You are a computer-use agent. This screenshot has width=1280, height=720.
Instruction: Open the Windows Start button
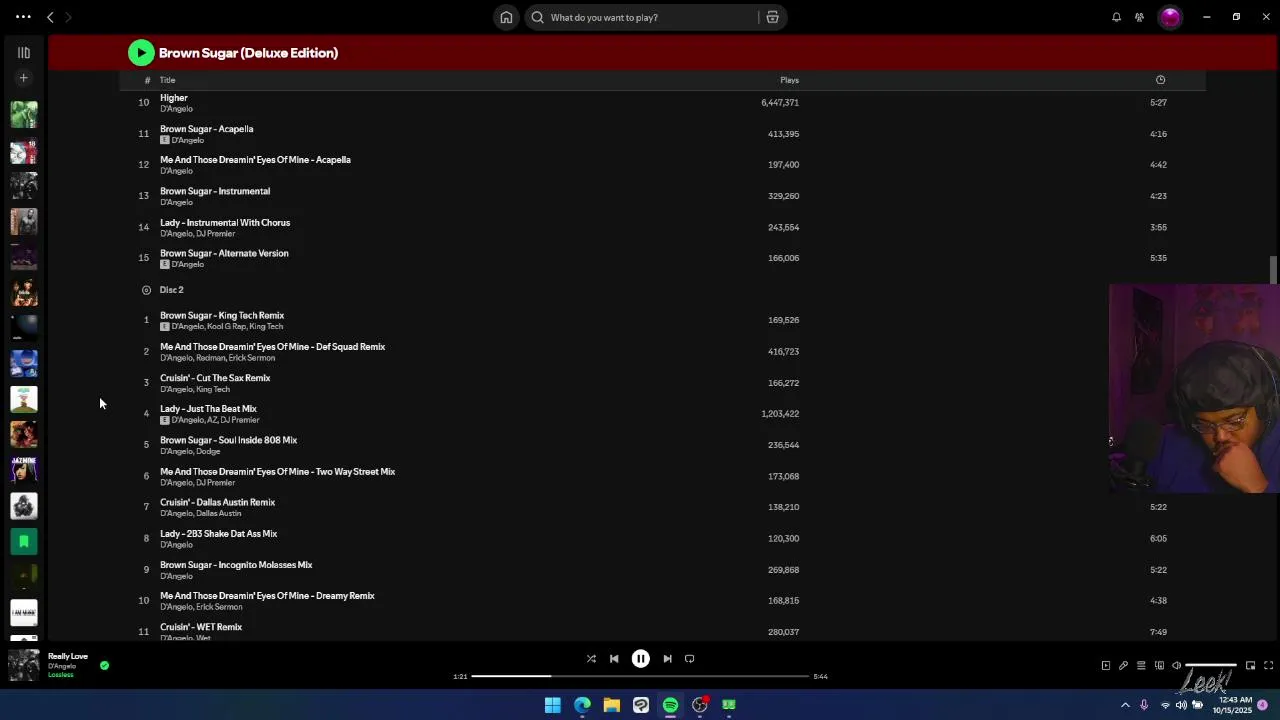(553, 705)
